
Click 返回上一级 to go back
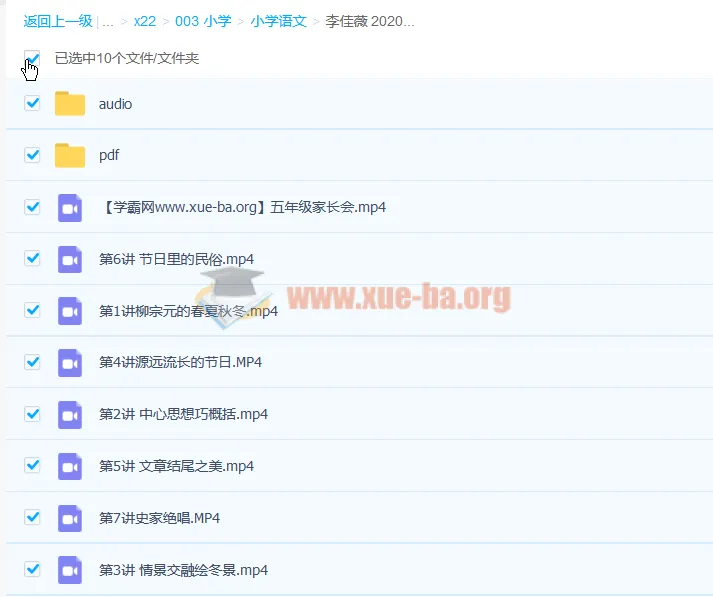pos(58,21)
